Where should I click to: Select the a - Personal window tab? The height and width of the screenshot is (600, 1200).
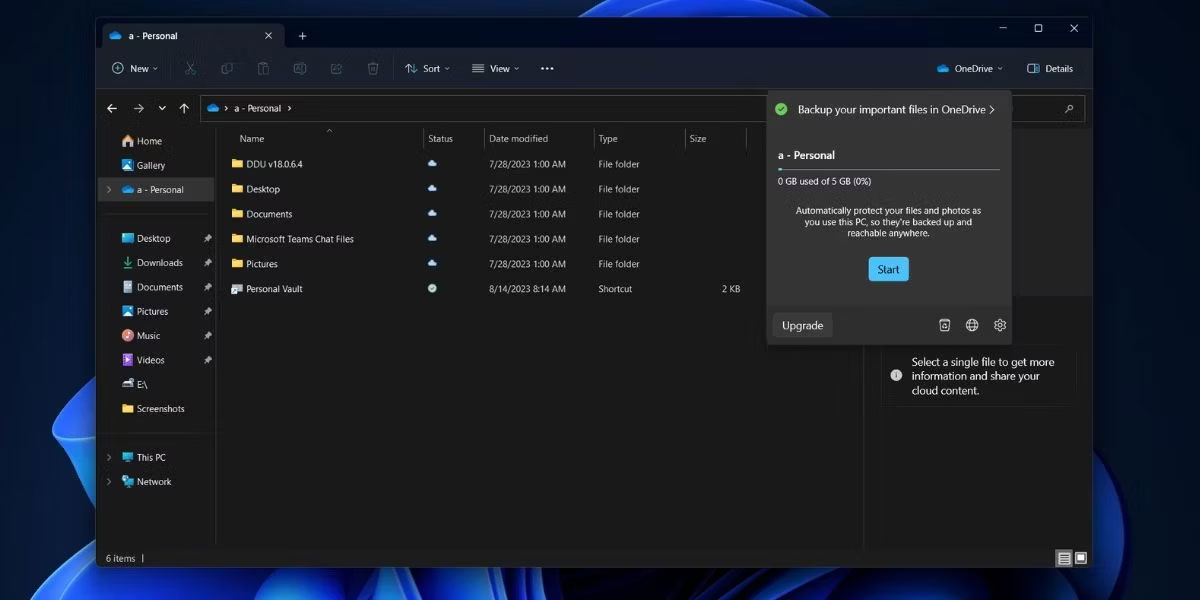pos(191,36)
